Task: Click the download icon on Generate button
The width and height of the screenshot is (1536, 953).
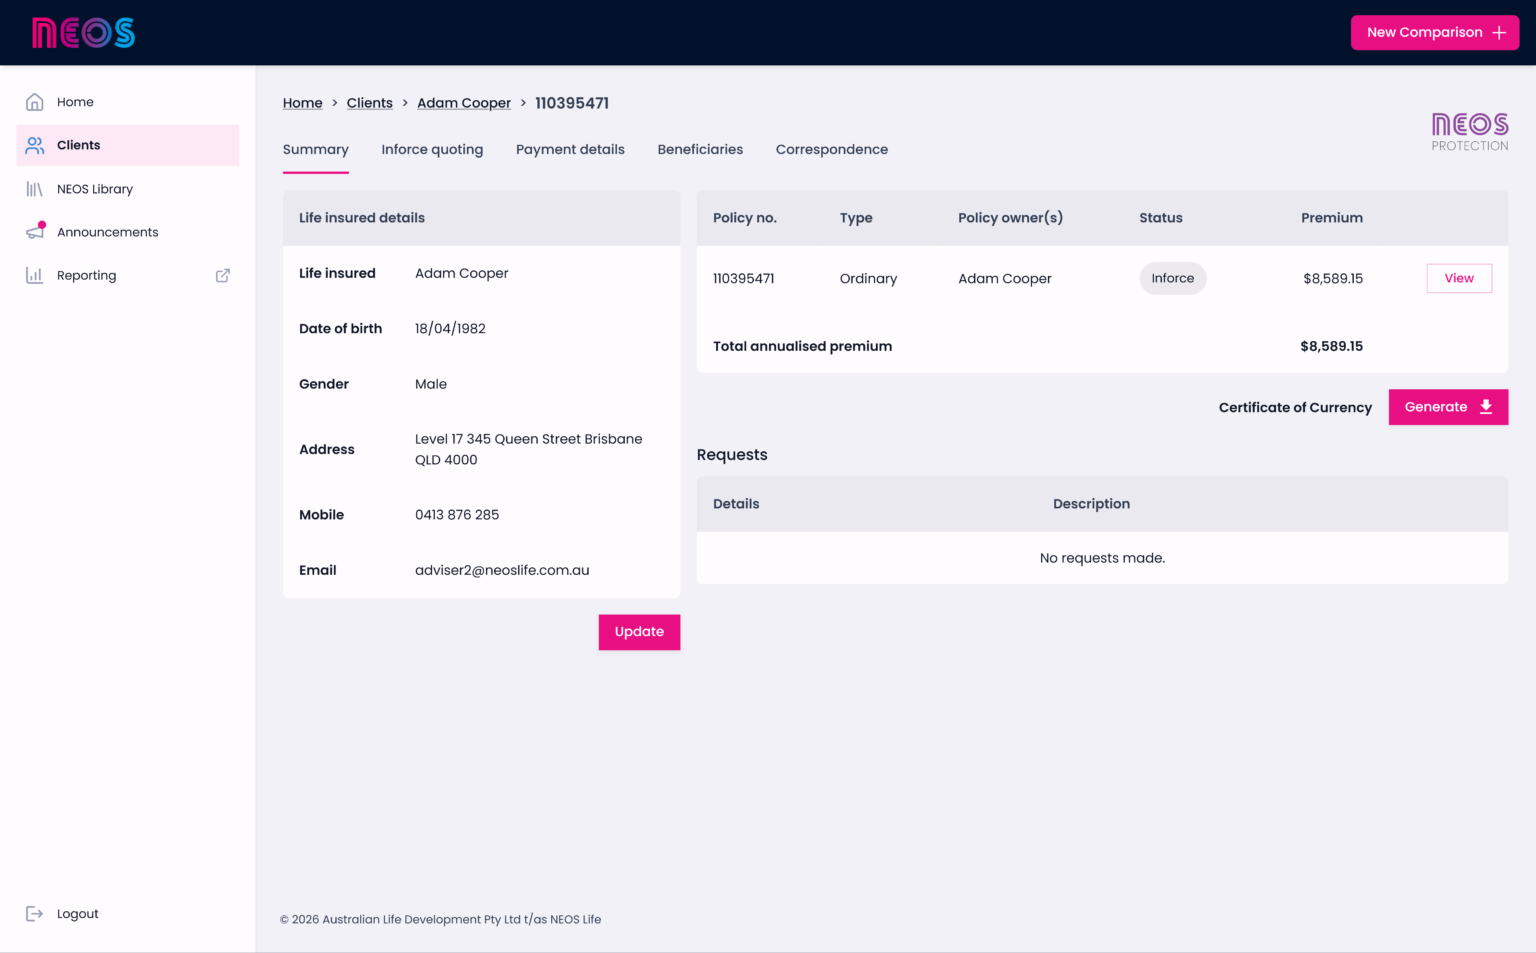Action: tap(1486, 407)
